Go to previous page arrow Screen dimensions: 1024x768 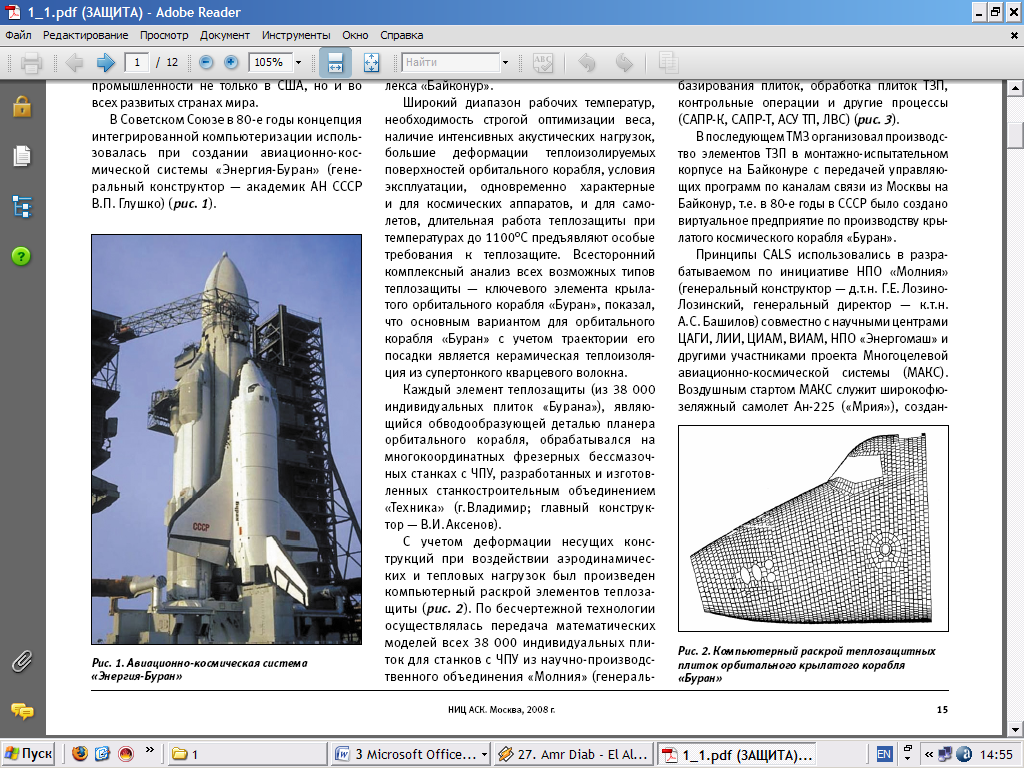tap(74, 63)
